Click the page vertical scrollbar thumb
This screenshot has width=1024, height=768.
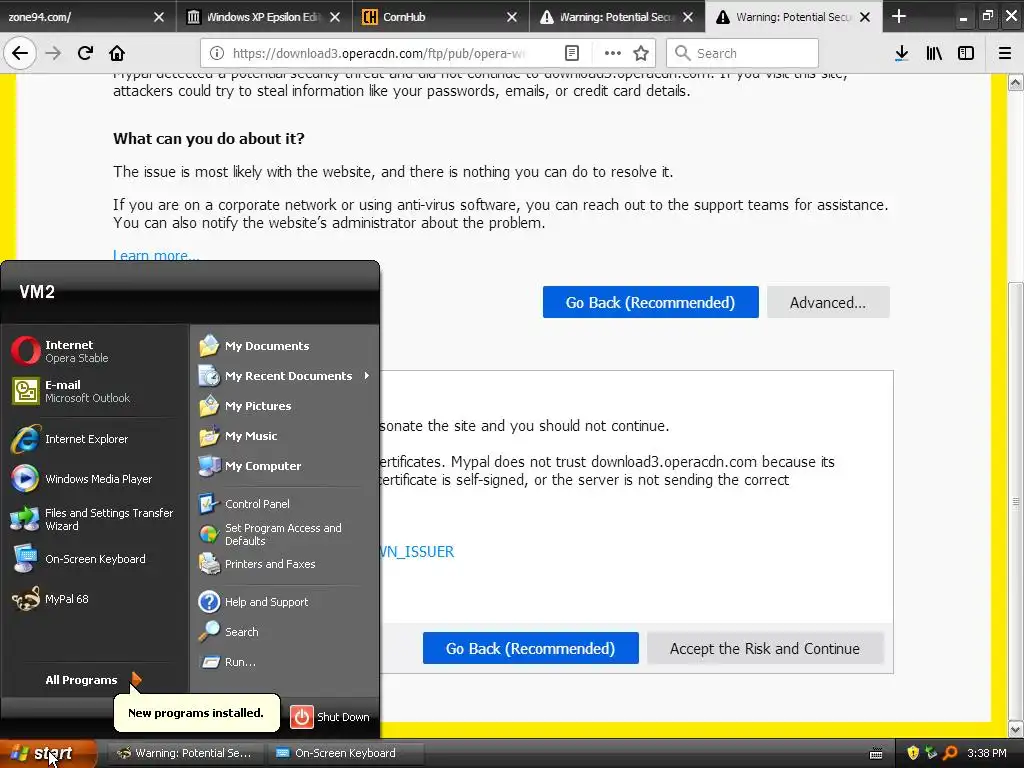[x=1016, y=500]
